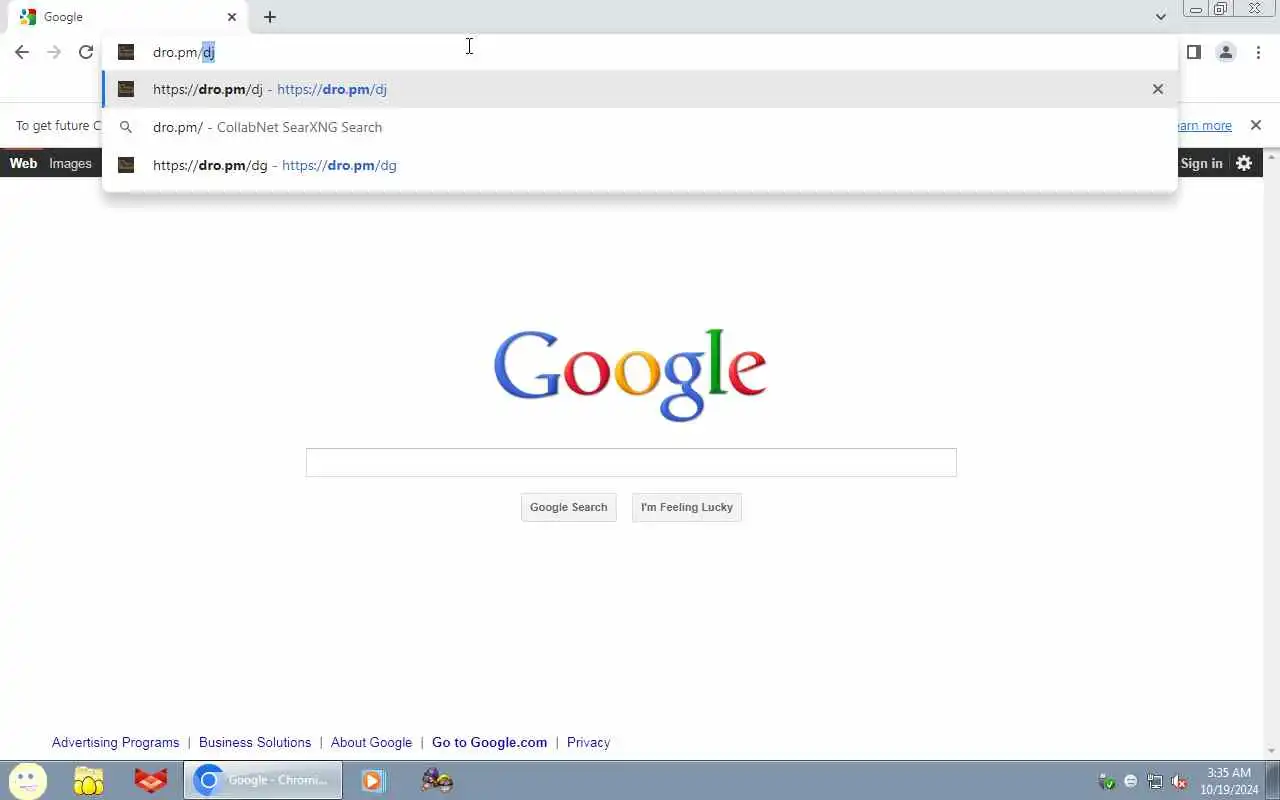Open the clock showing 3:35 AM

coord(1229,781)
